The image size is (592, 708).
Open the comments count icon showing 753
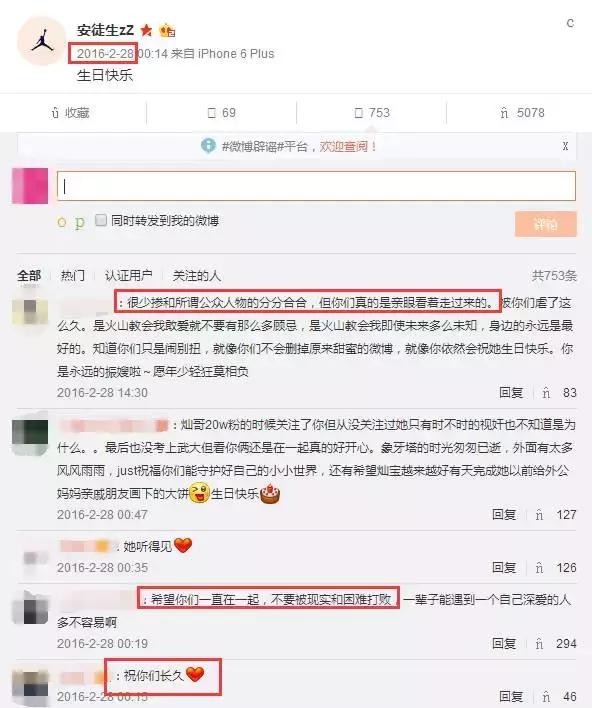(x=372, y=113)
